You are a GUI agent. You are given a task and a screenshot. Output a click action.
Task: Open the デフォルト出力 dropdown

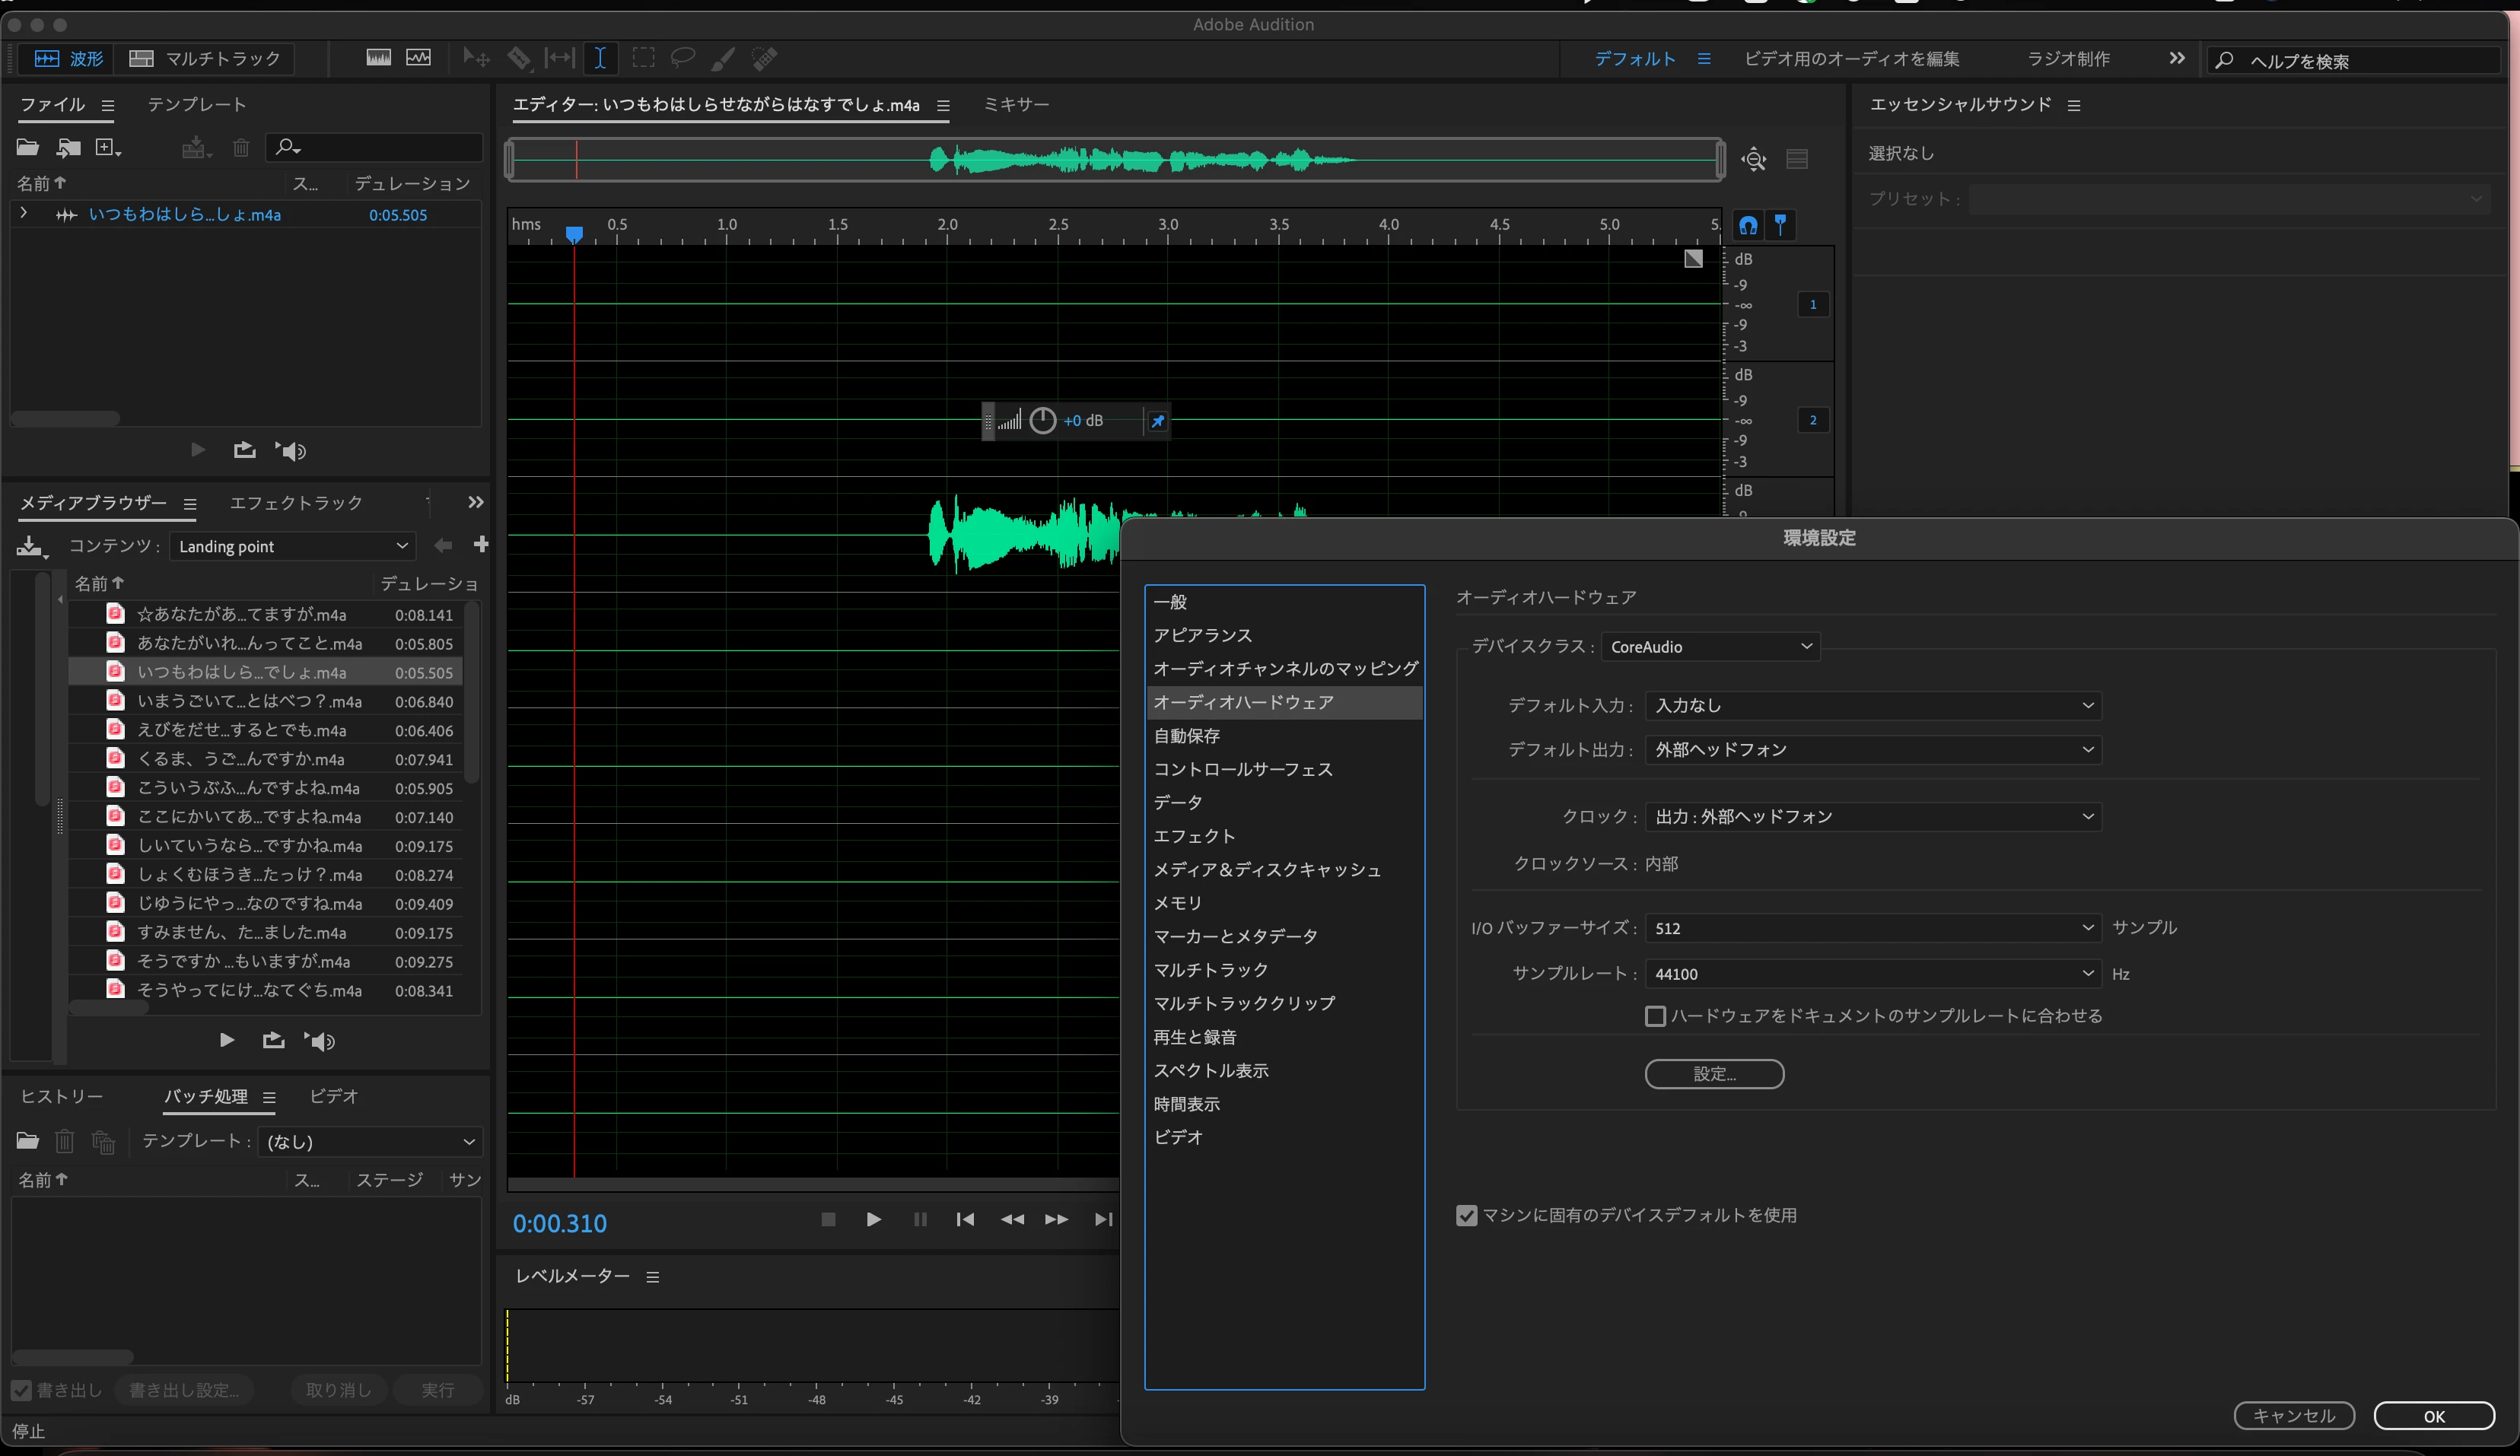1872,749
